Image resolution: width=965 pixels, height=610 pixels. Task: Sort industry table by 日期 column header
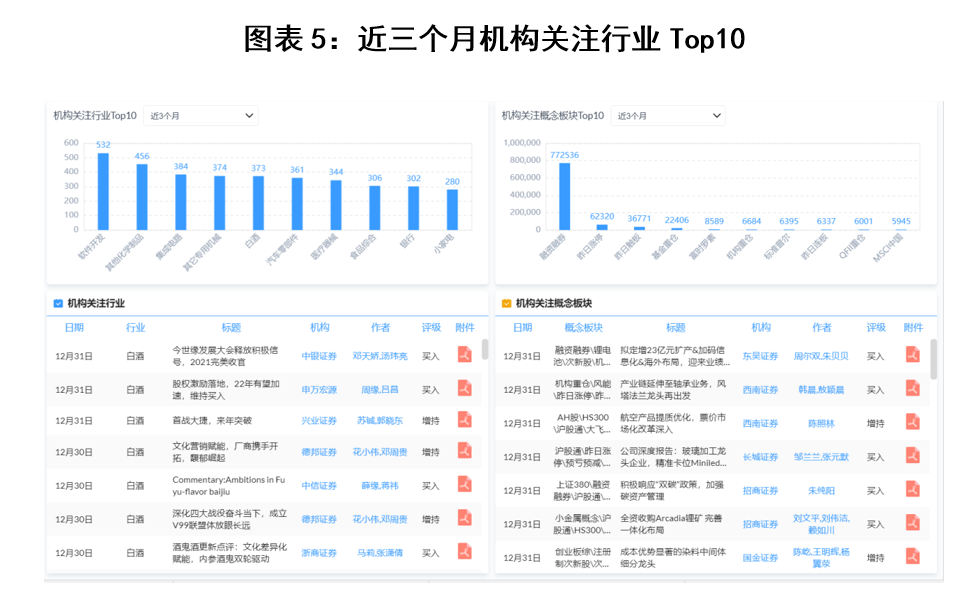tap(74, 327)
